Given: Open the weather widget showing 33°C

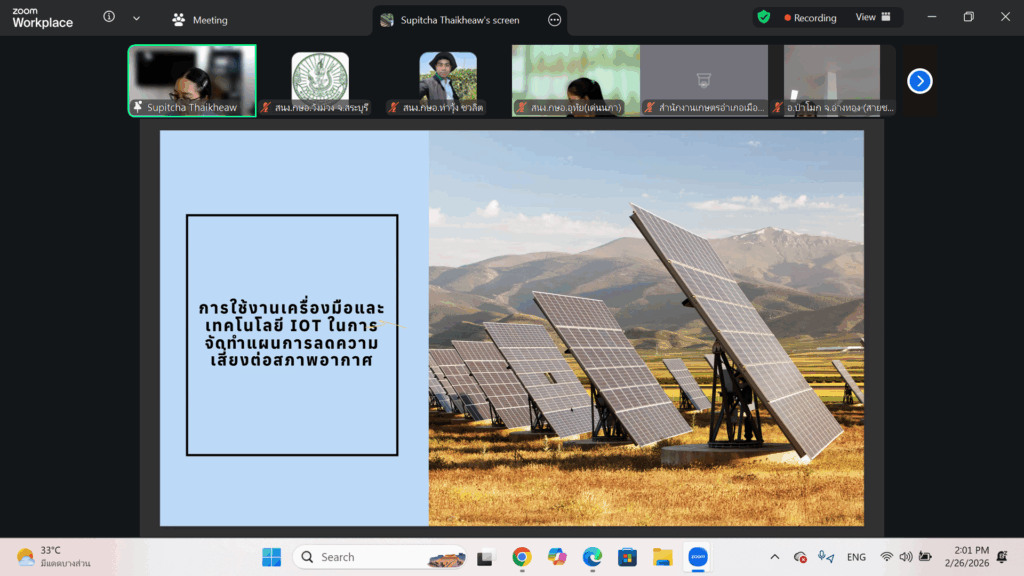Looking at the screenshot, I should tap(55, 557).
